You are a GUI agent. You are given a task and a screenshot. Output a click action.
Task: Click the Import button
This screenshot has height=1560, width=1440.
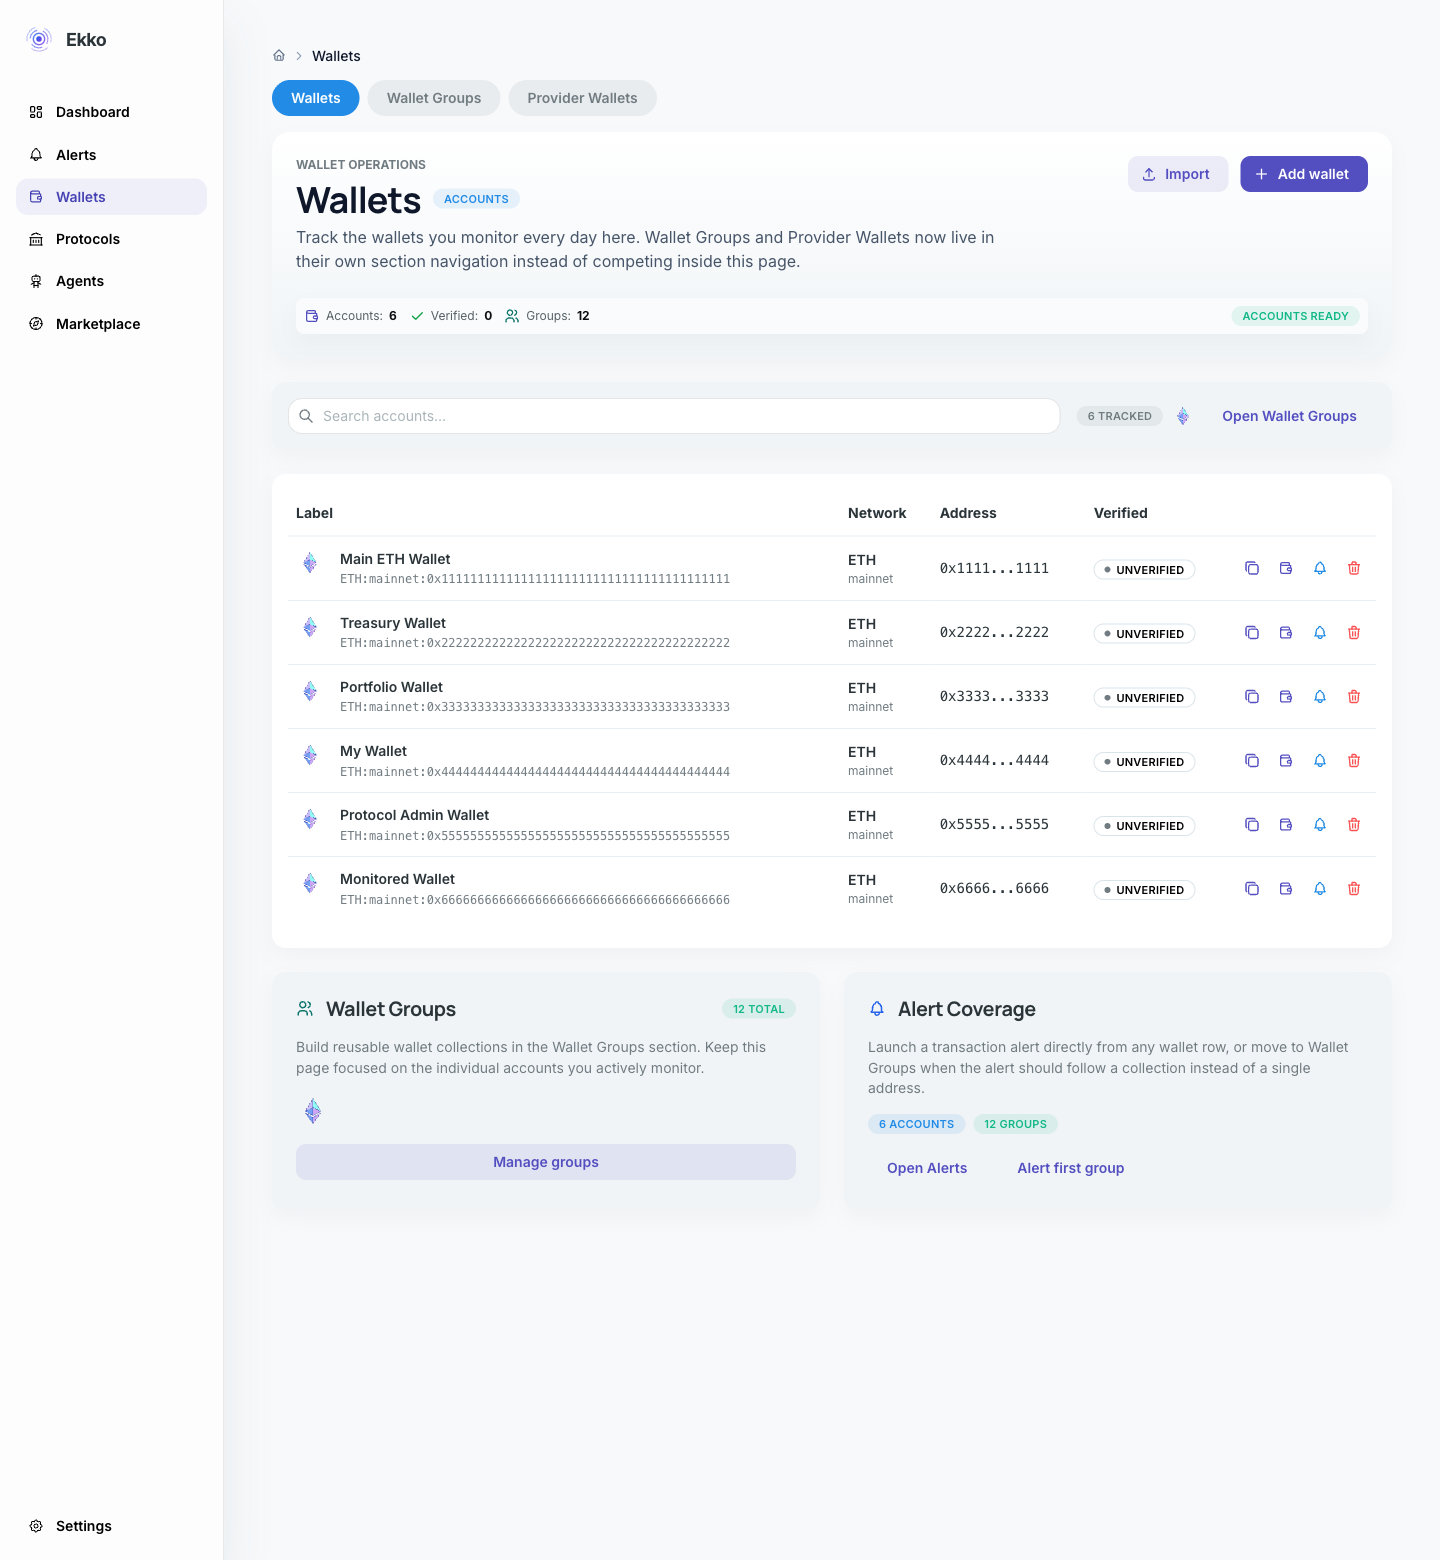coord(1178,174)
